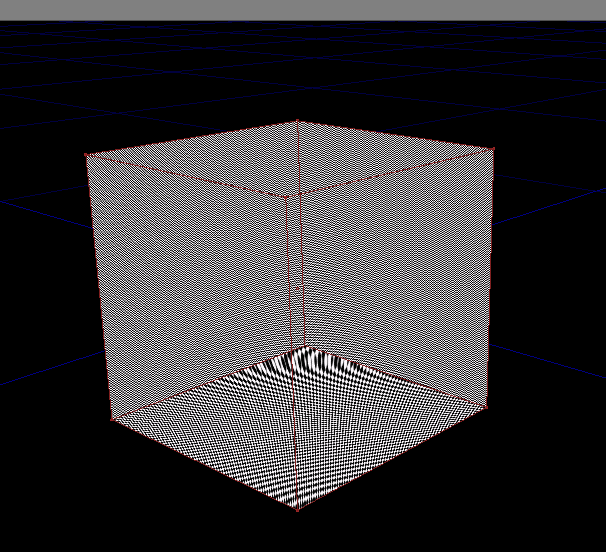Select the vertex at the checkered floor's apex
The width and height of the screenshot is (606, 552).
coord(304,346)
